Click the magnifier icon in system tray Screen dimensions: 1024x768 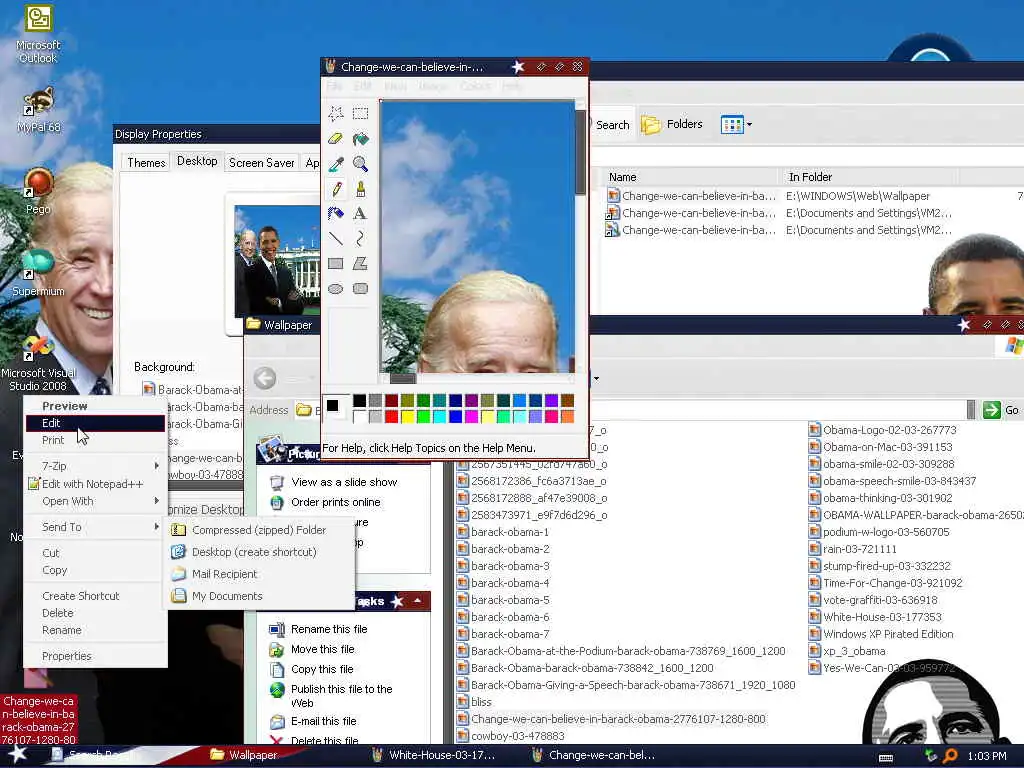950,756
